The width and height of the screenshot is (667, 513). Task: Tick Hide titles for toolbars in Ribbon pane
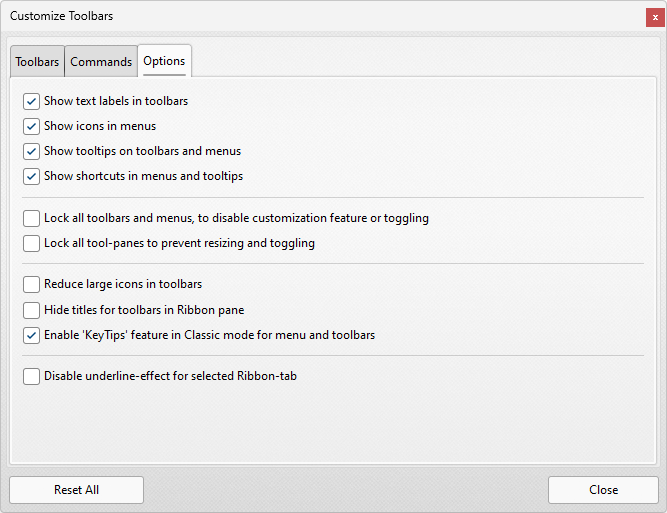pos(32,310)
